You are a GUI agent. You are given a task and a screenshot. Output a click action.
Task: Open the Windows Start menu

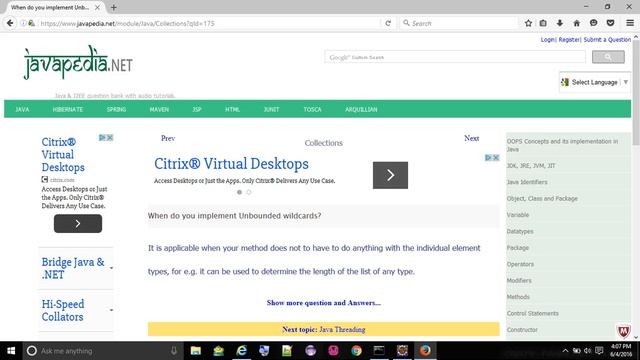[x=11, y=351]
